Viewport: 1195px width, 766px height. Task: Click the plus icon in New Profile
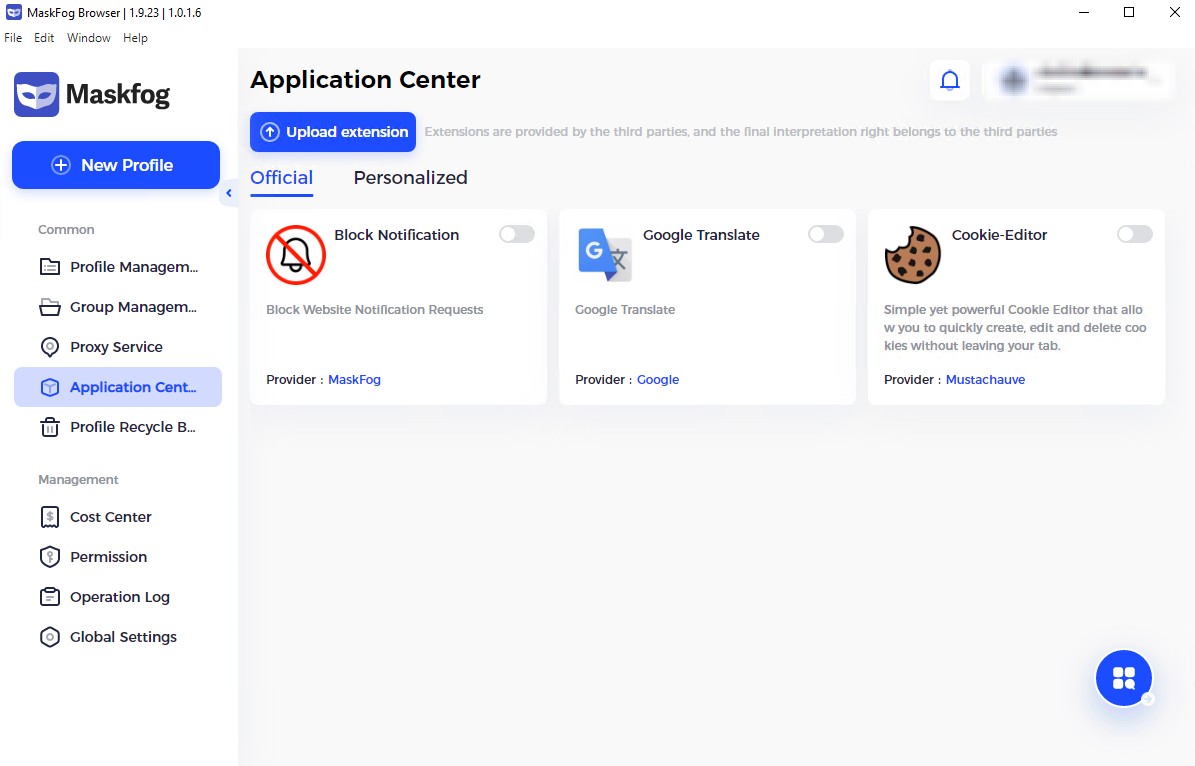tap(61, 165)
